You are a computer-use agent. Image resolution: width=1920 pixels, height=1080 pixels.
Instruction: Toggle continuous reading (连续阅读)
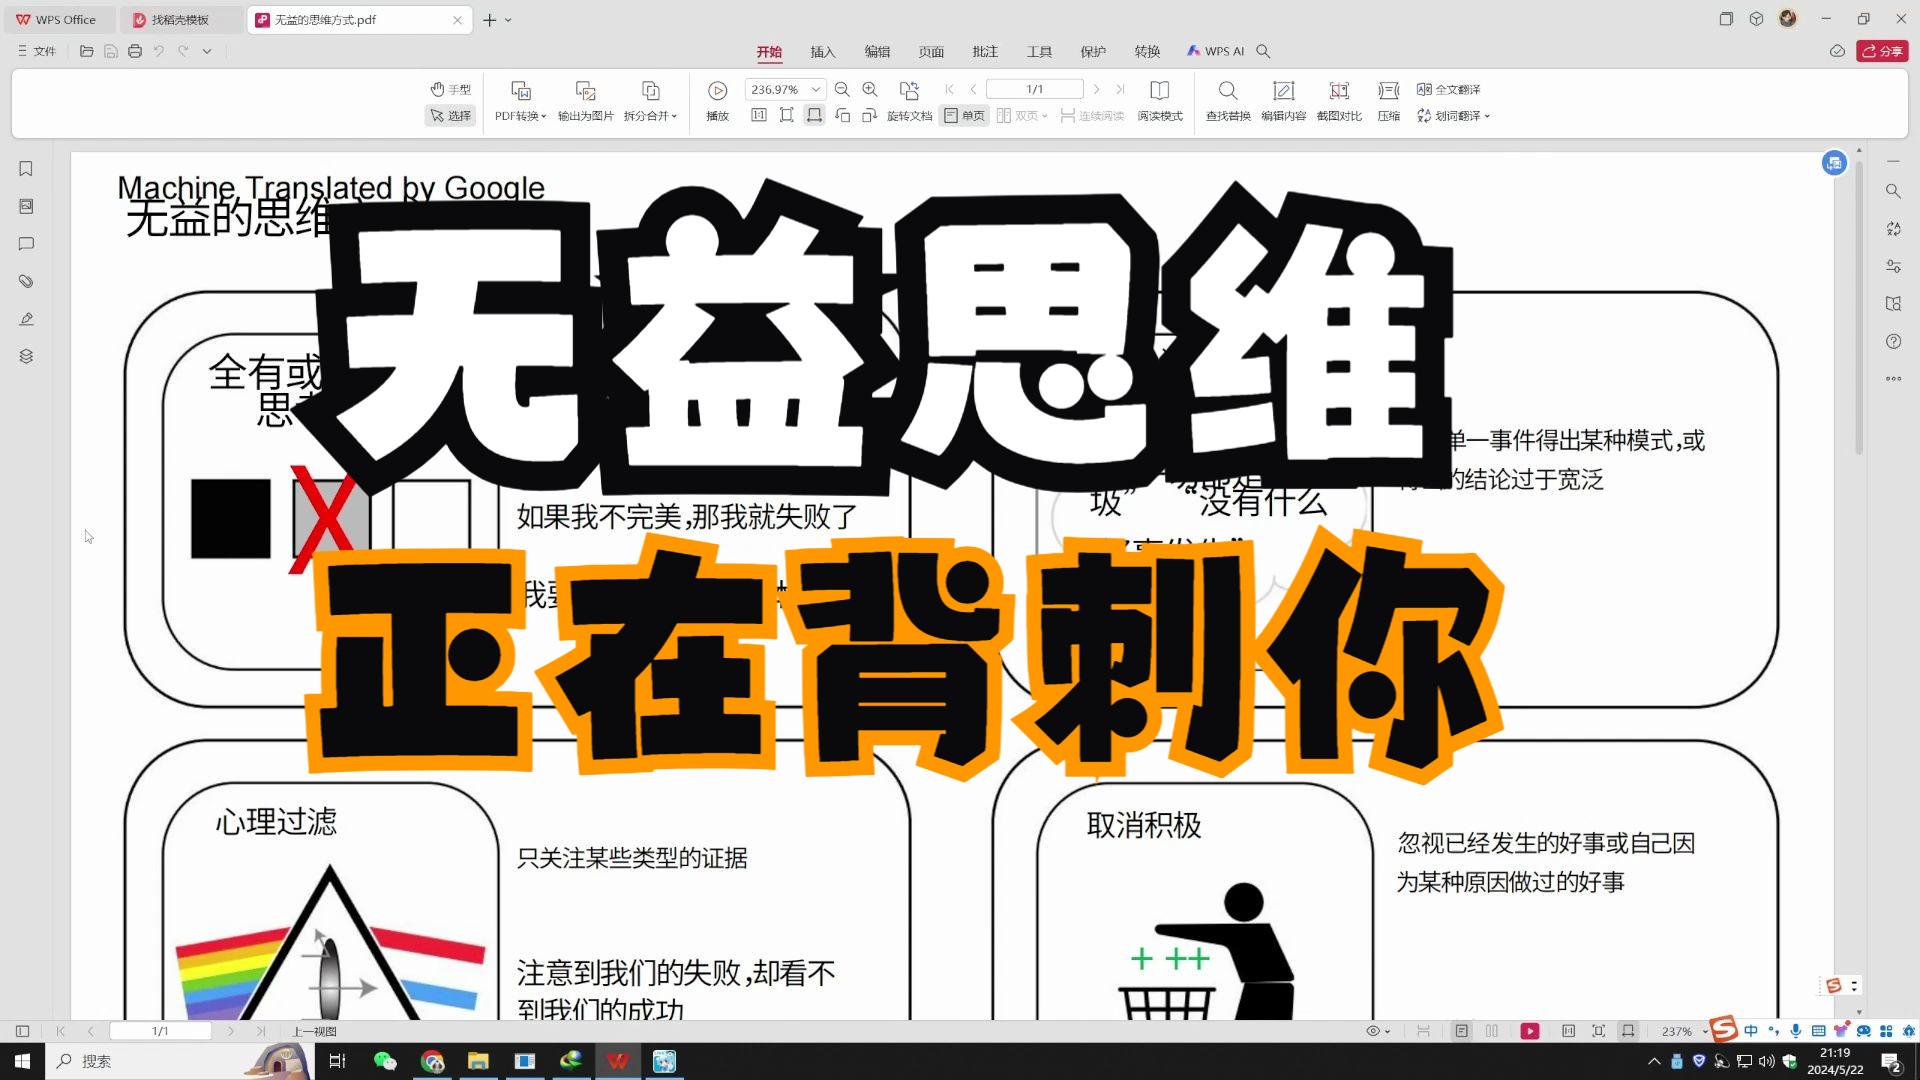(x=1092, y=116)
